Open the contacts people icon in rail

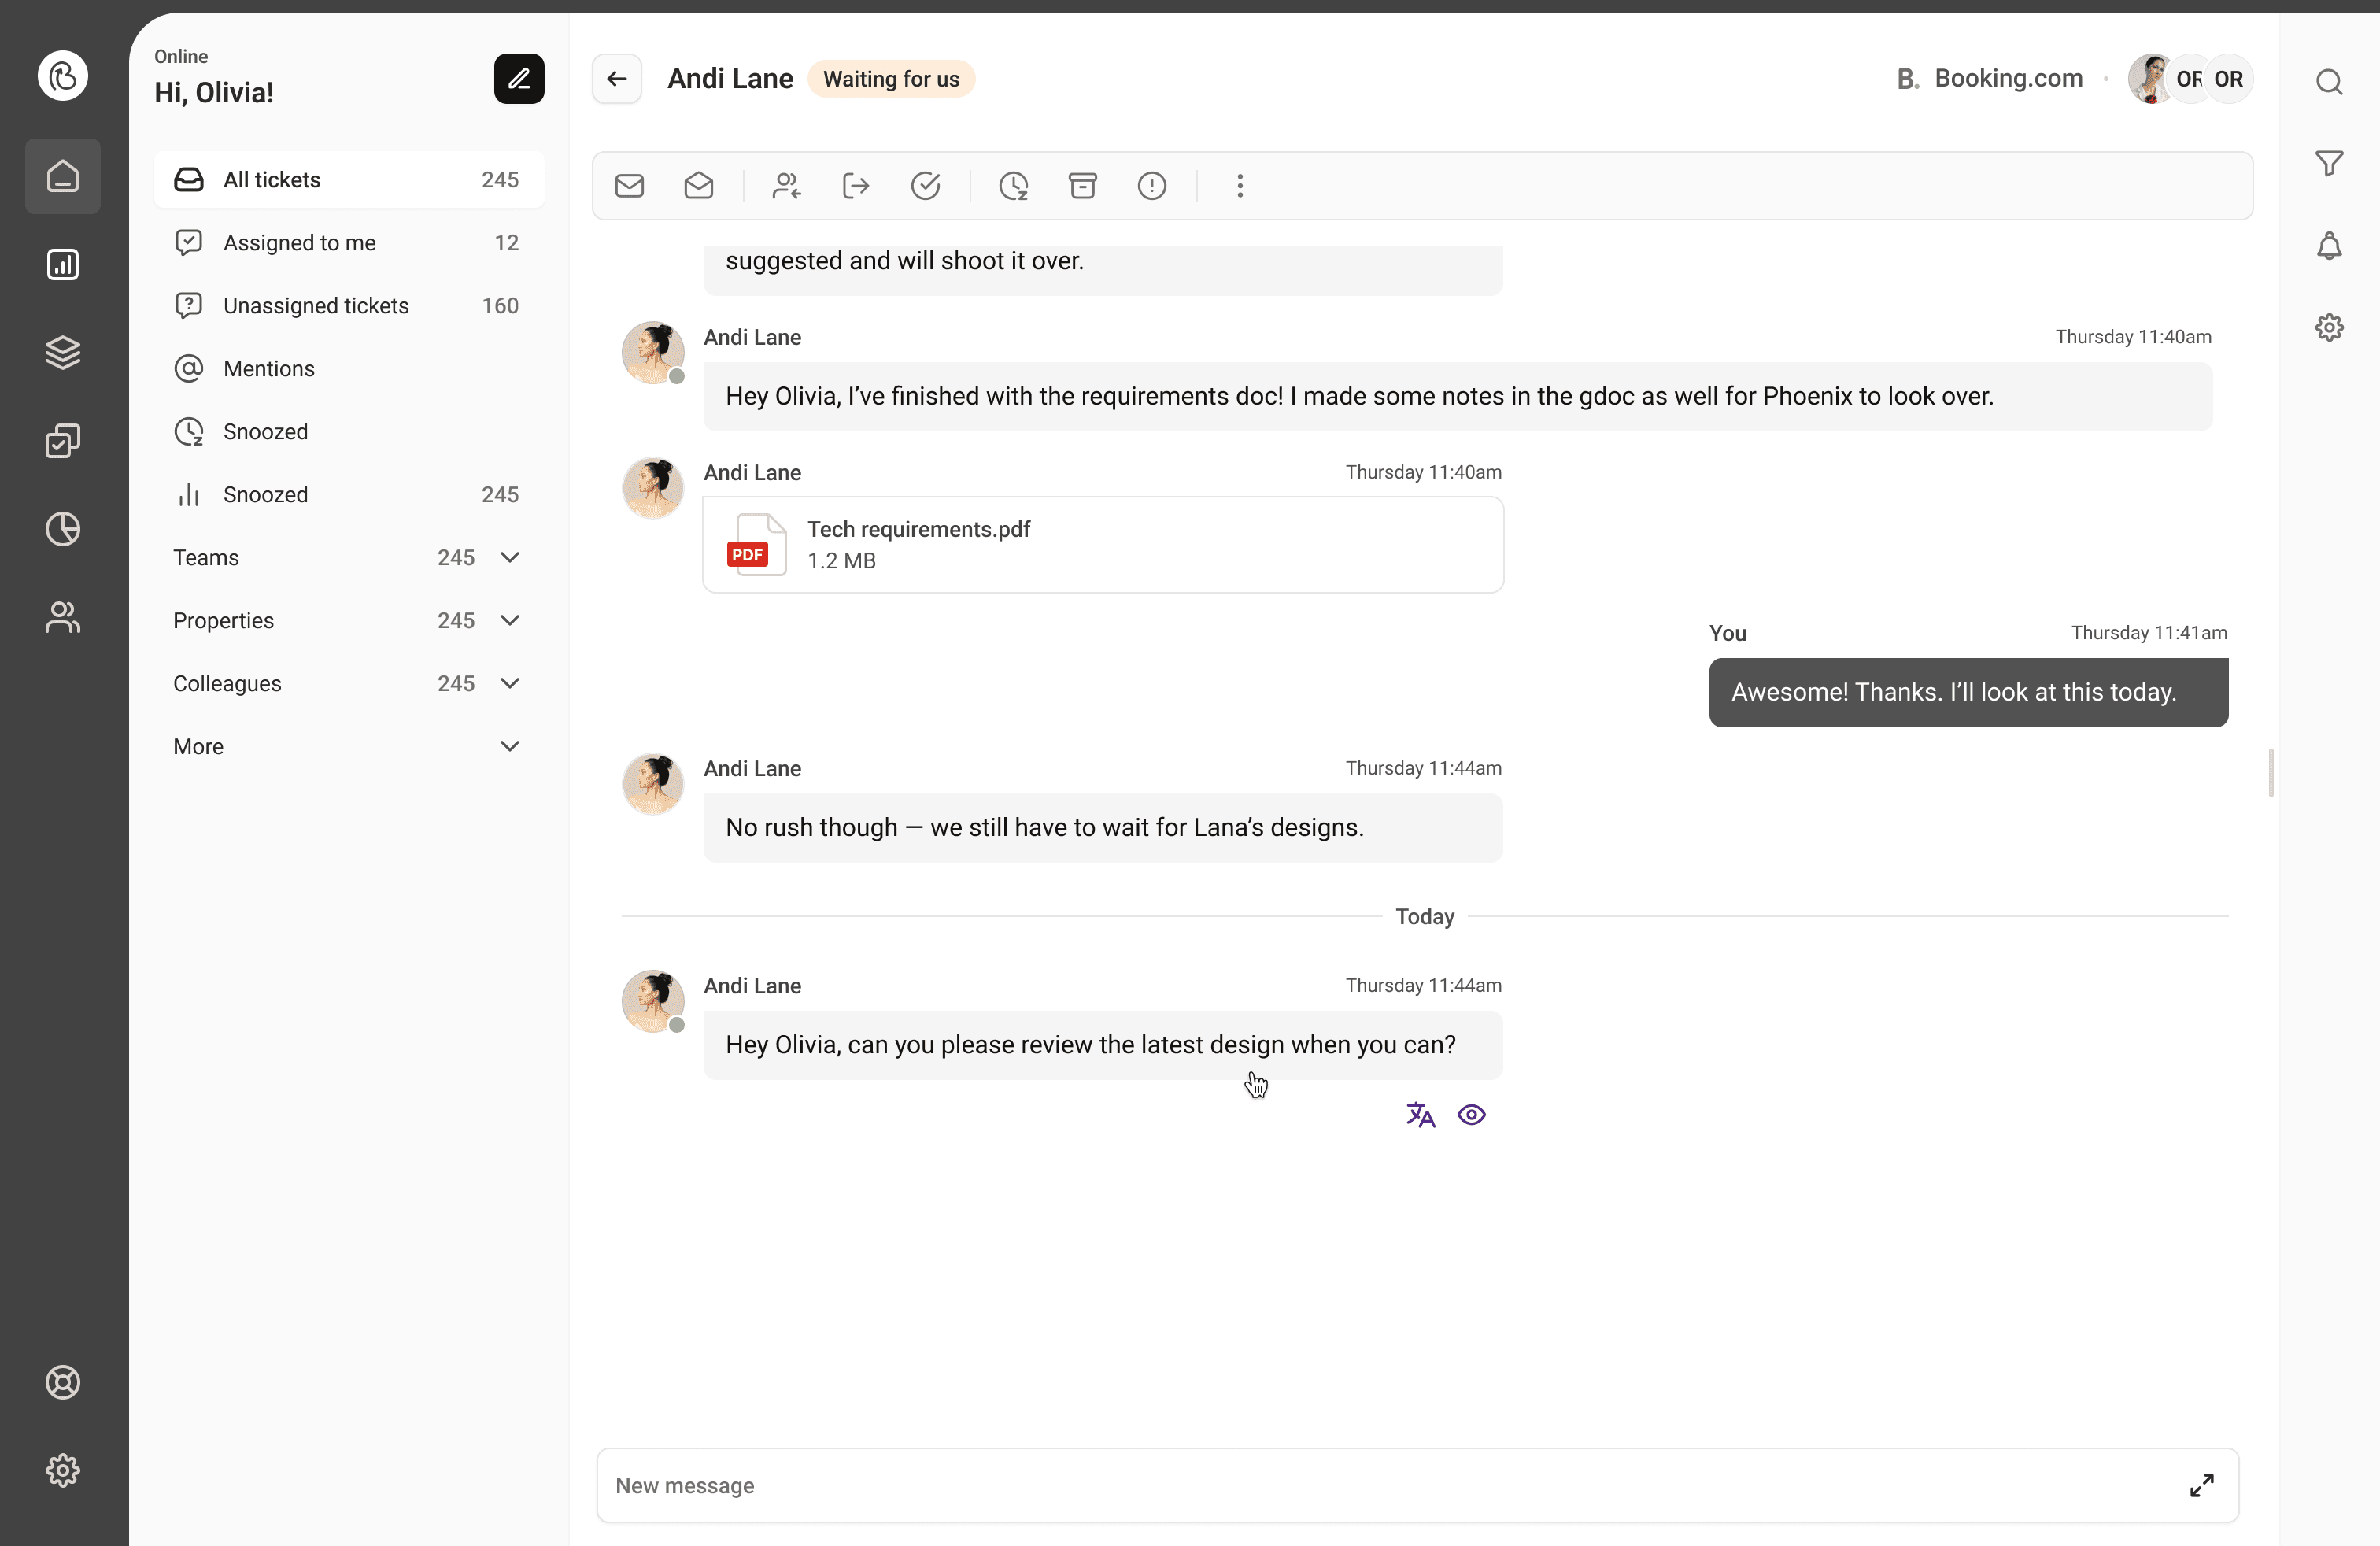[63, 617]
